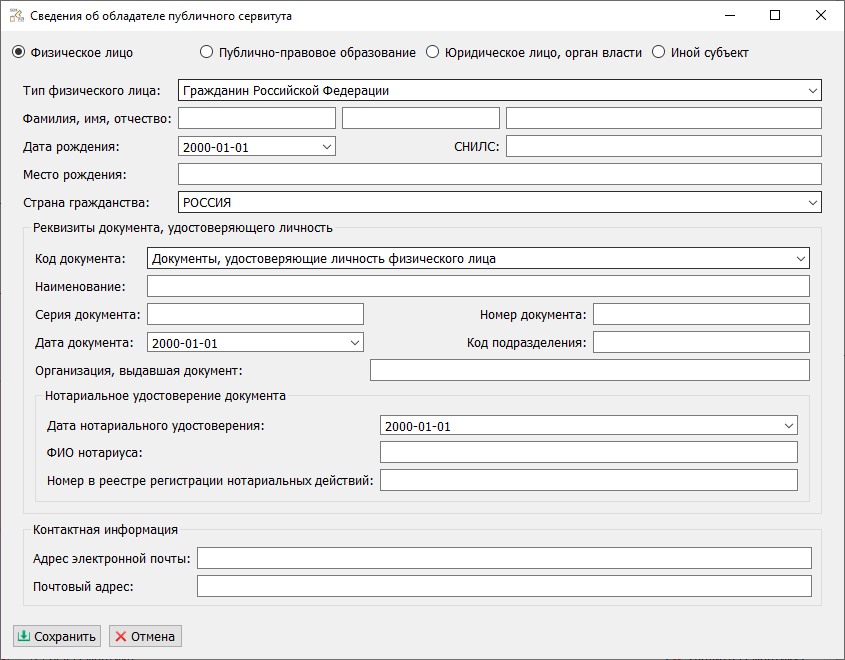Image resolution: width=845 pixels, height=660 pixels.
Task: Focus the Место рождения text field
Action: (499, 175)
